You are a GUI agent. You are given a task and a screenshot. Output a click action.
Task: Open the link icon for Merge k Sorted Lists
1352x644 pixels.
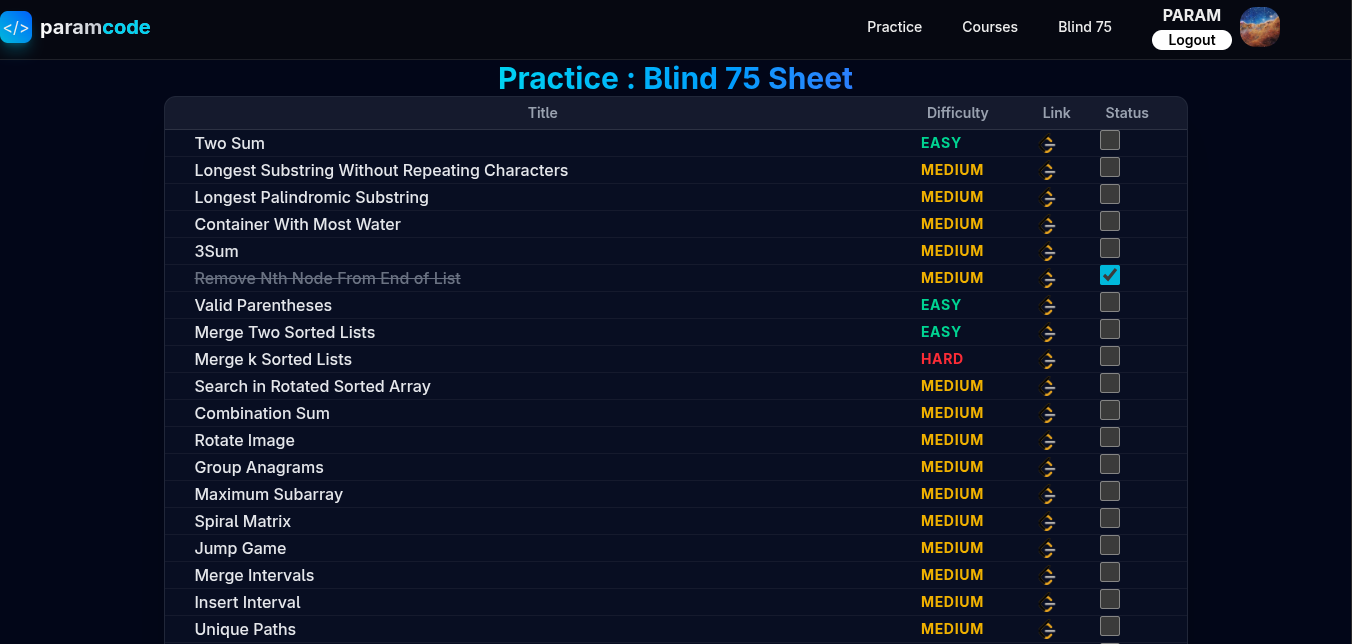tap(1049, 361)
